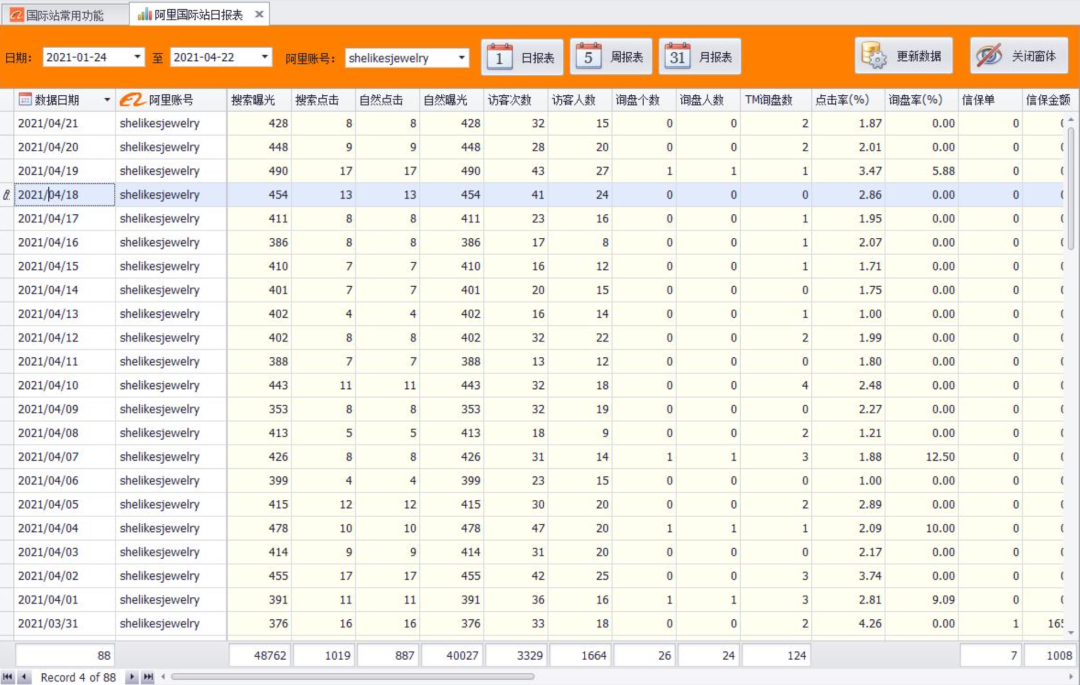
Task: Click the 搜索曝光 total 48762 footer cell
Action: [259, 655]
